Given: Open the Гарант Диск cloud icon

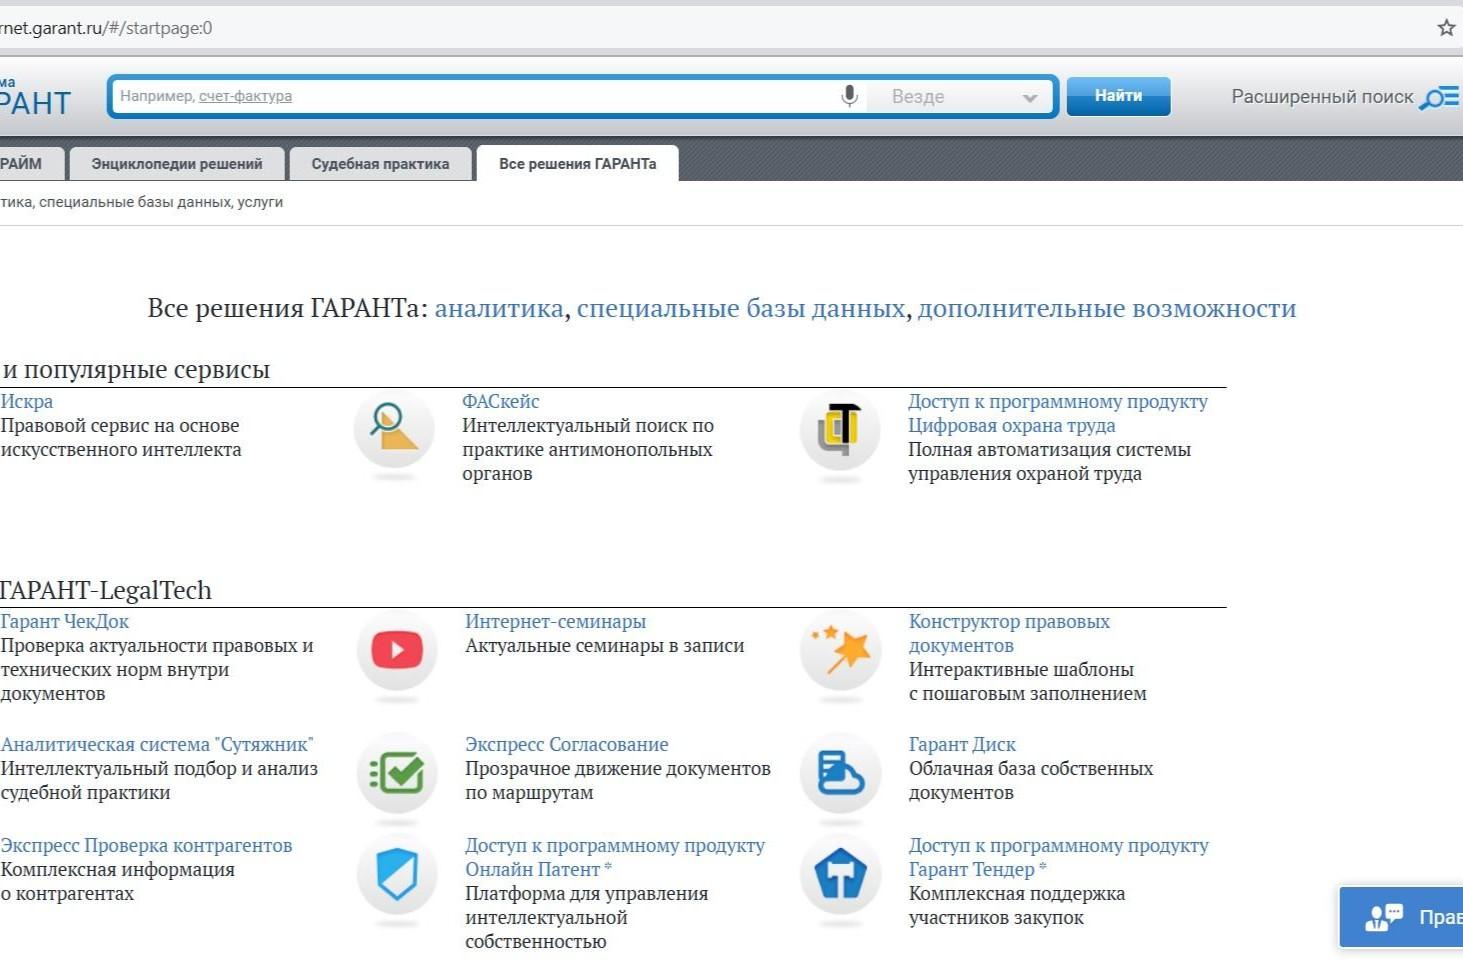Looking at the screenshot, I should pos(840,773).
